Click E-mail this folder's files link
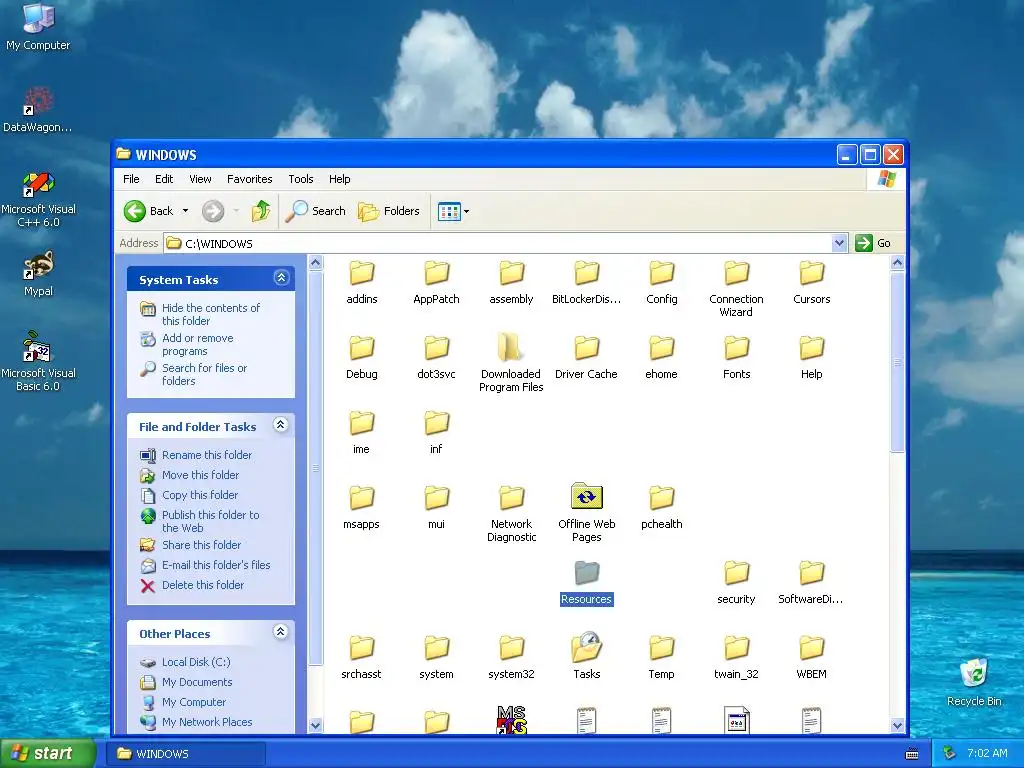 [x=216, y=565]
